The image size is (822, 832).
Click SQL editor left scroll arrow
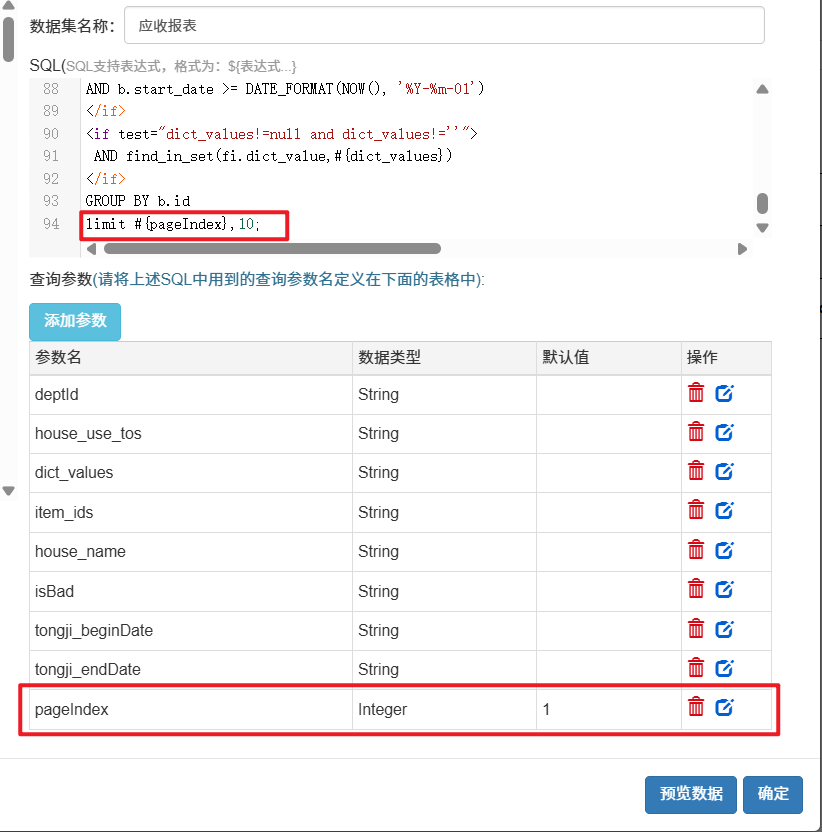(x=91, y=249)
